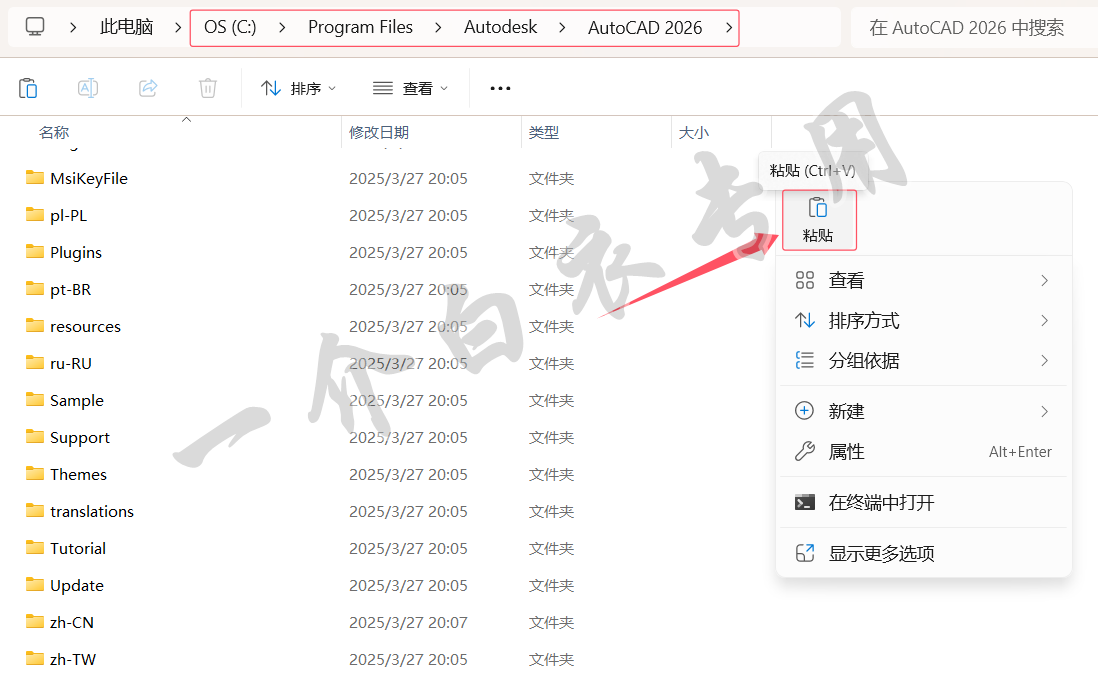
Task: Expand the chevron after AutoCAD 2026 breadcrumb
Action: (x=728, y=27)
